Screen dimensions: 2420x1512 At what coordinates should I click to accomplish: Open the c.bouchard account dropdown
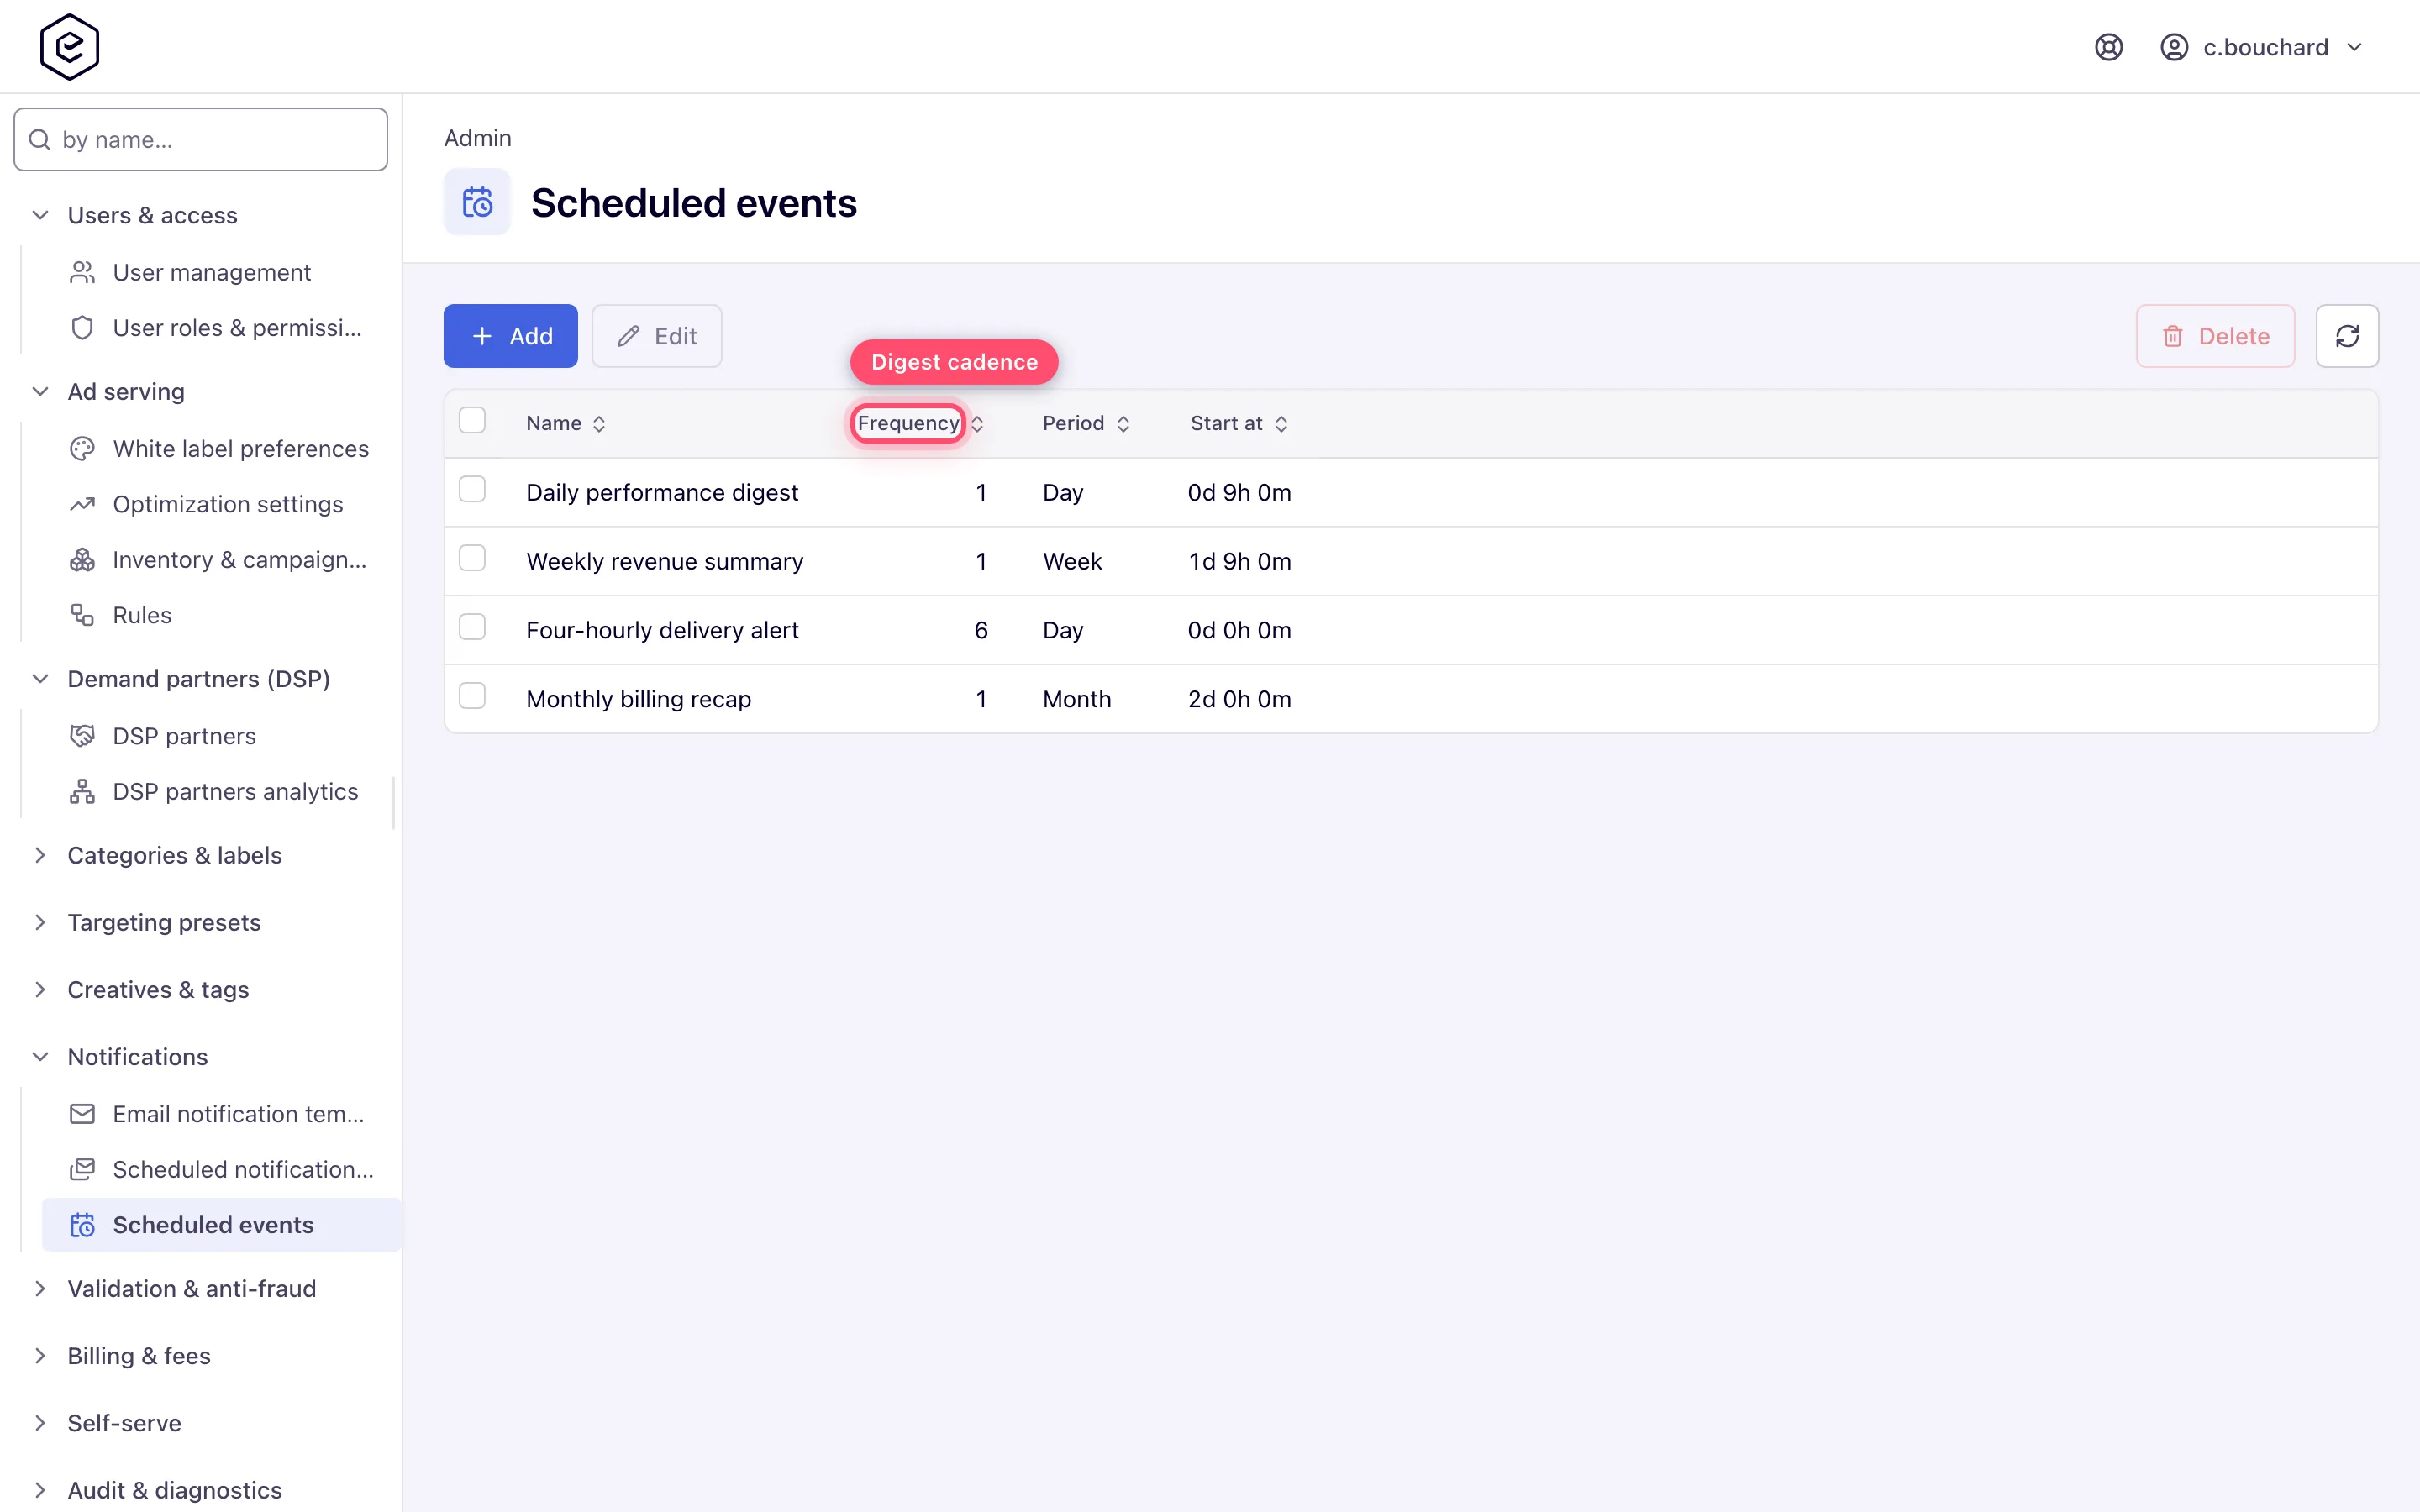click(2262, 47)
